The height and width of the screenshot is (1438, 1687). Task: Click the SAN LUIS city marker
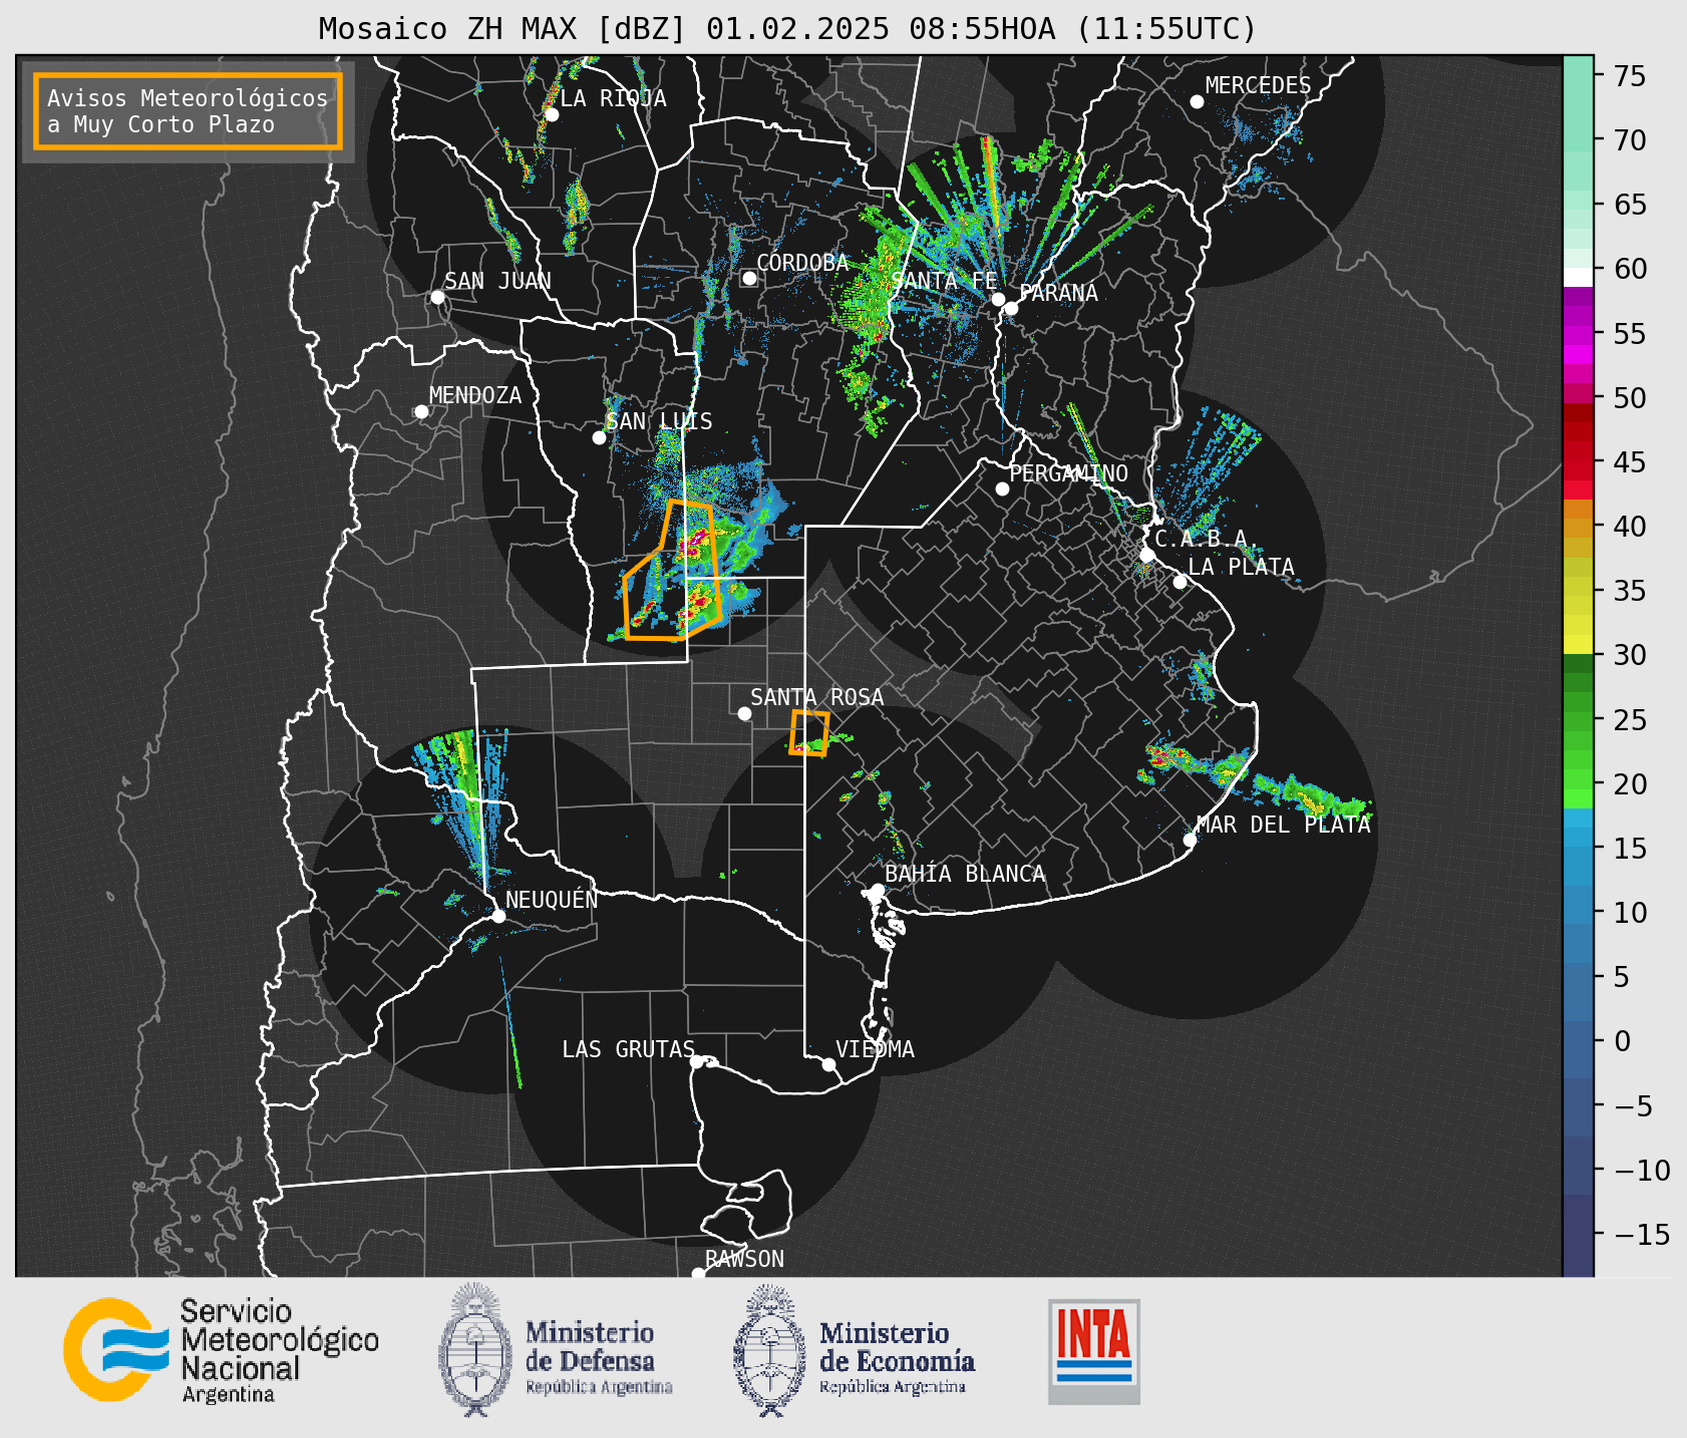(599, 438)
